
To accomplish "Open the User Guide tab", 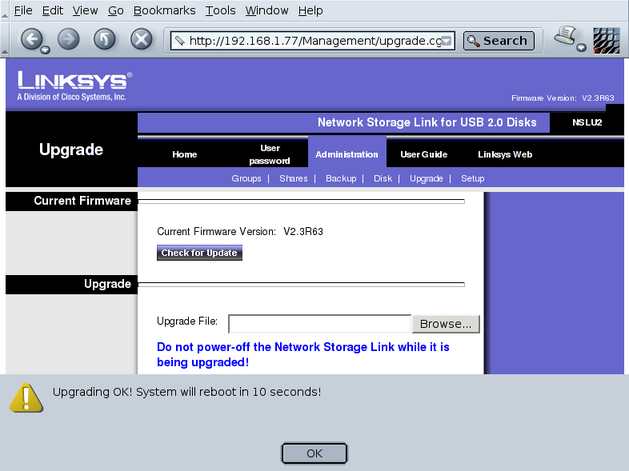I will pos(424,154).
